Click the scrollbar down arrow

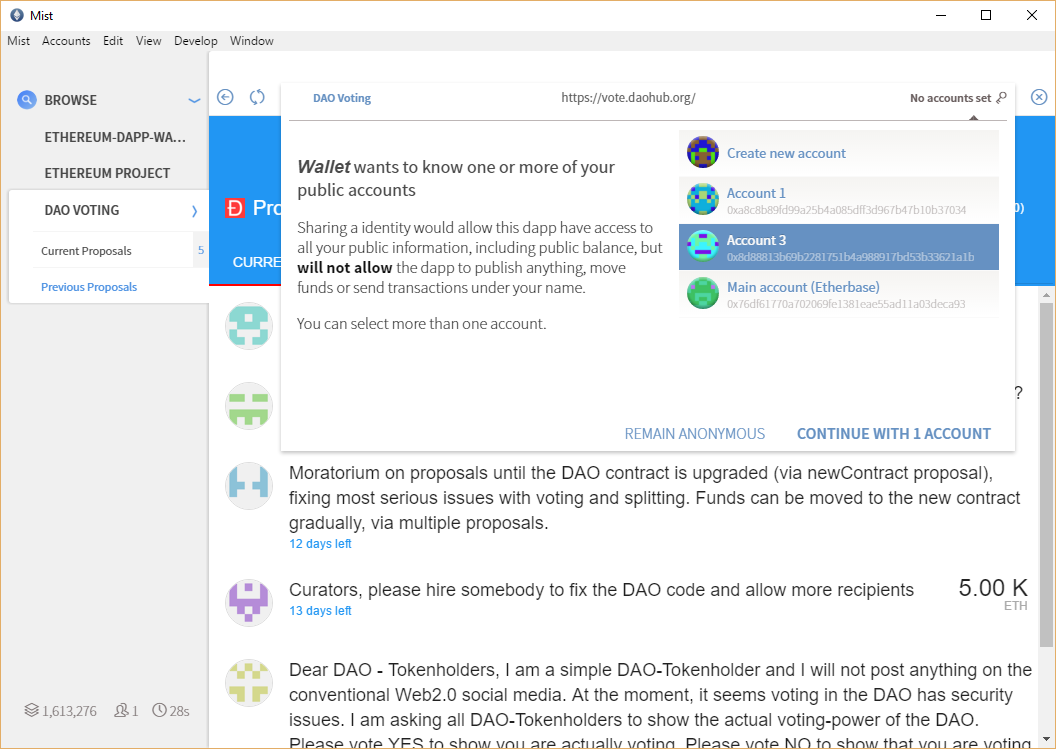(1046, 740)
